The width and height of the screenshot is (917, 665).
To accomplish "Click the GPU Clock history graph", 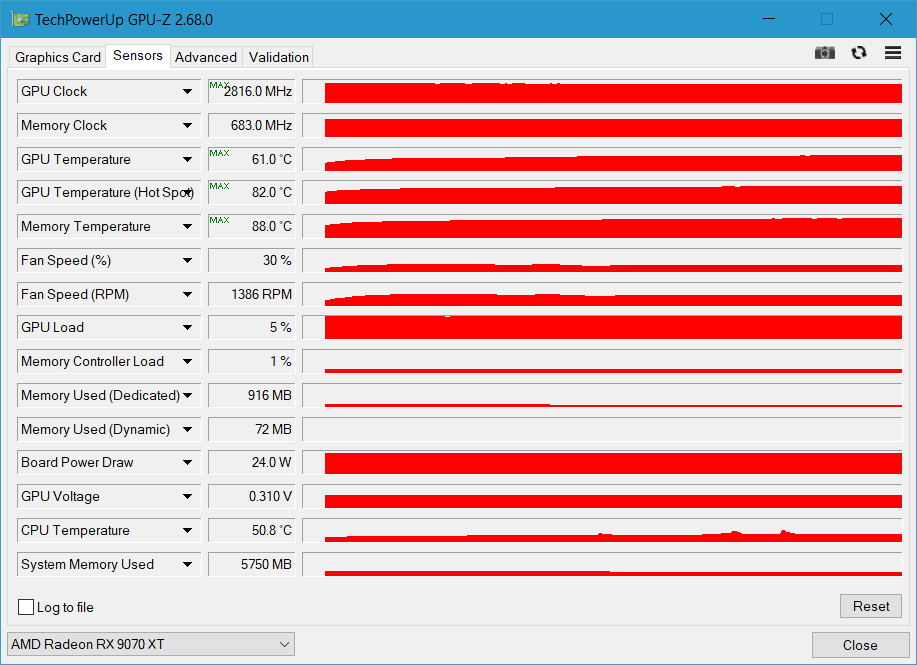I will (x=602, y=91).
